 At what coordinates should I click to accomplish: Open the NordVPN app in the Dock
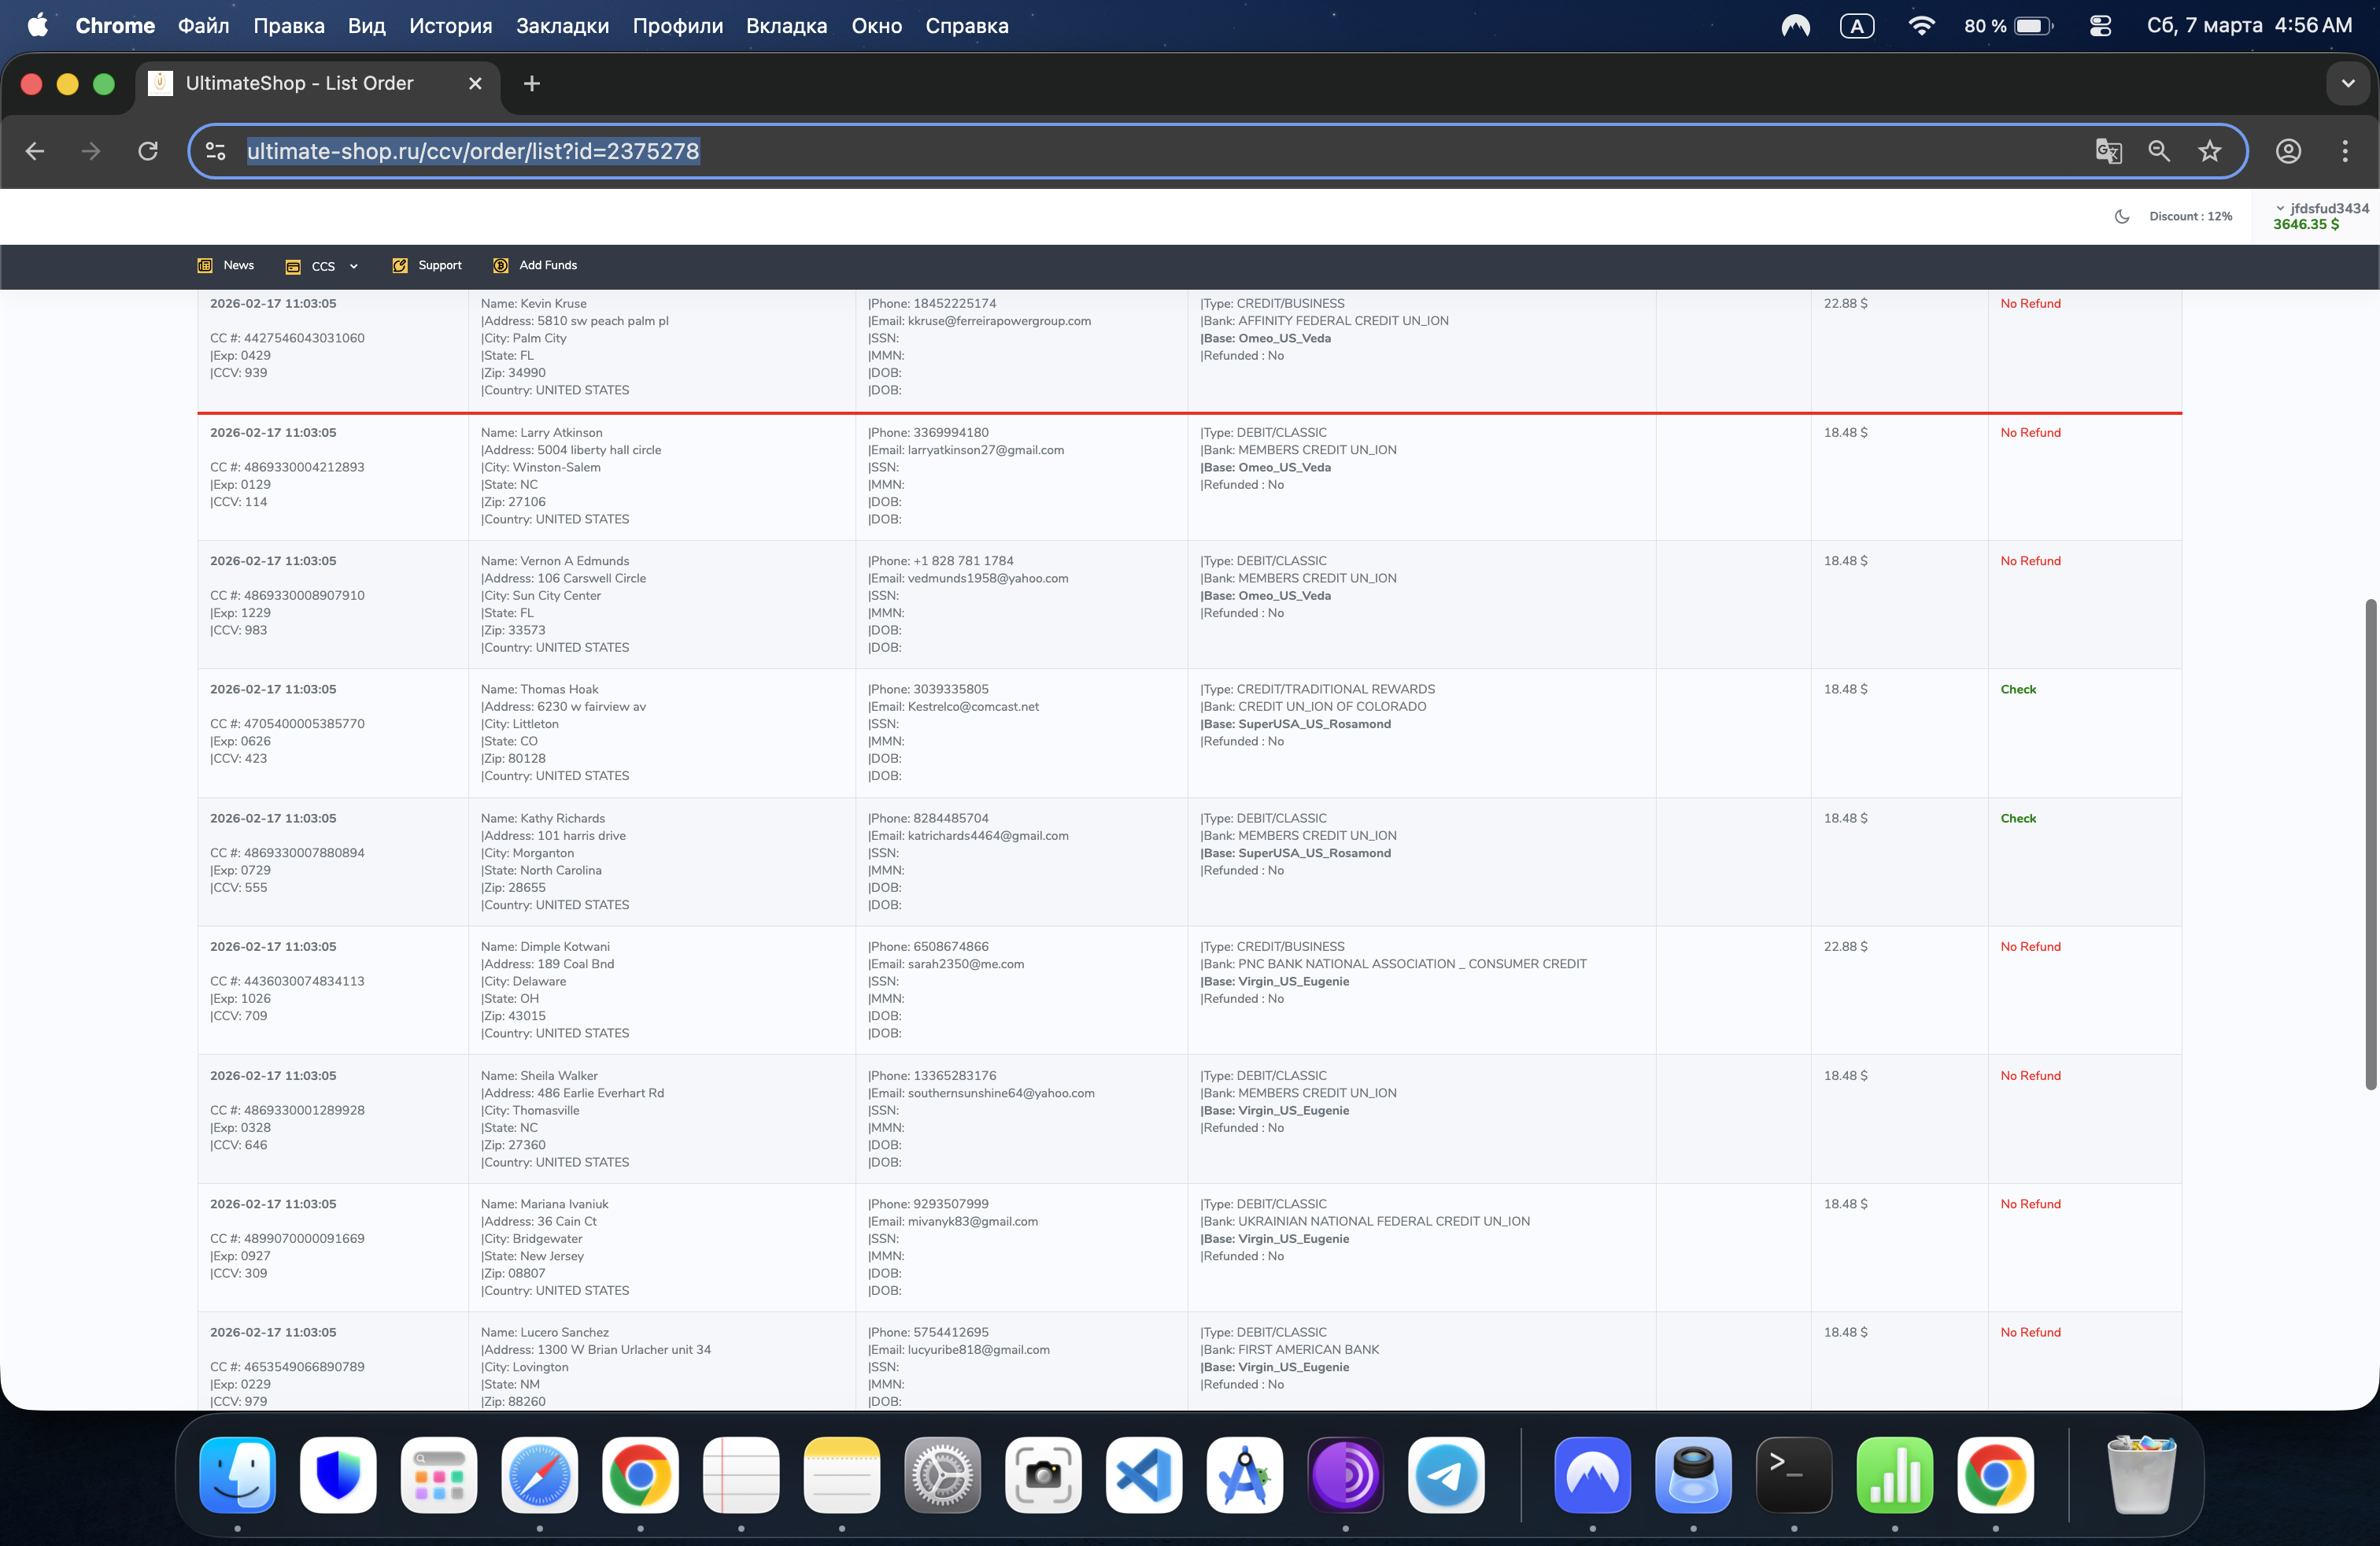(x=1593, y=1474)
